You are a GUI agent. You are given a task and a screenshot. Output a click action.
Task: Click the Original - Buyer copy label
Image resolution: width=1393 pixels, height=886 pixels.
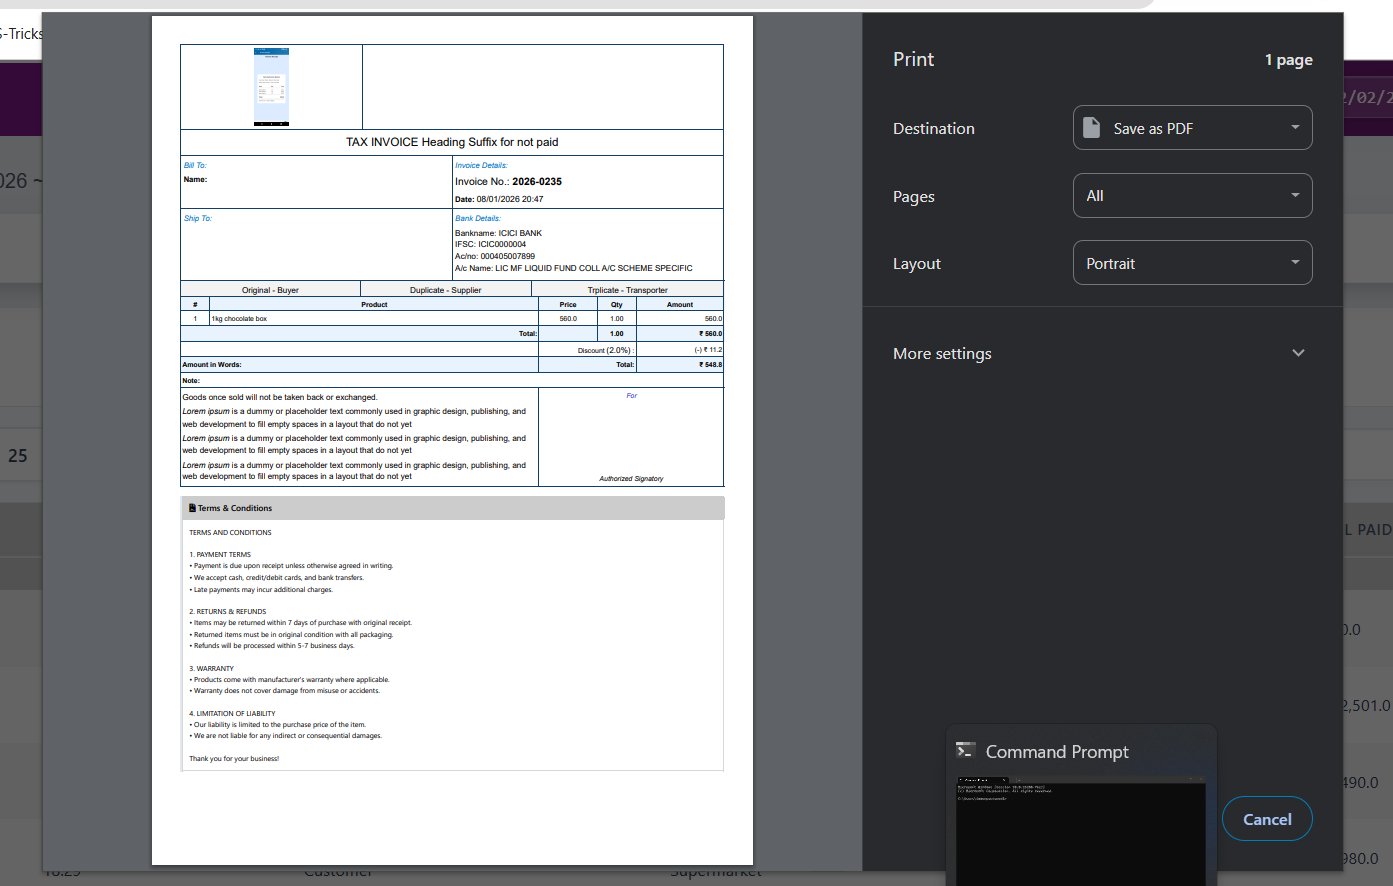[x=270, y=290]
